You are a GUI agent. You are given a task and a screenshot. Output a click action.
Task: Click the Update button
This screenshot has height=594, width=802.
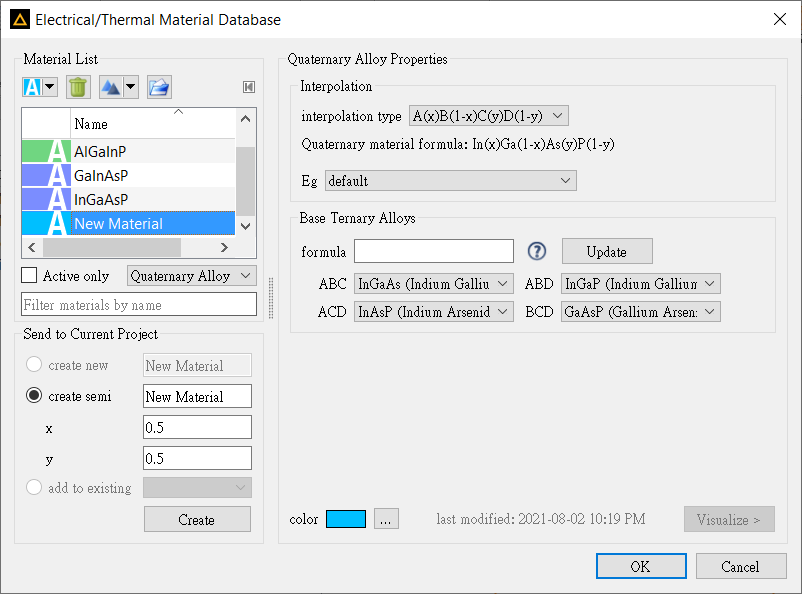click(607, 251)
